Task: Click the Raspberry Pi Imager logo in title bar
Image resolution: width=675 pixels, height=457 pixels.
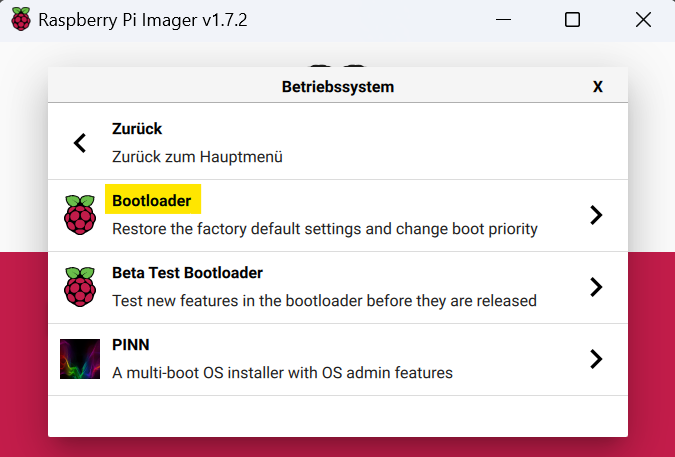Action: coord(21,19)
